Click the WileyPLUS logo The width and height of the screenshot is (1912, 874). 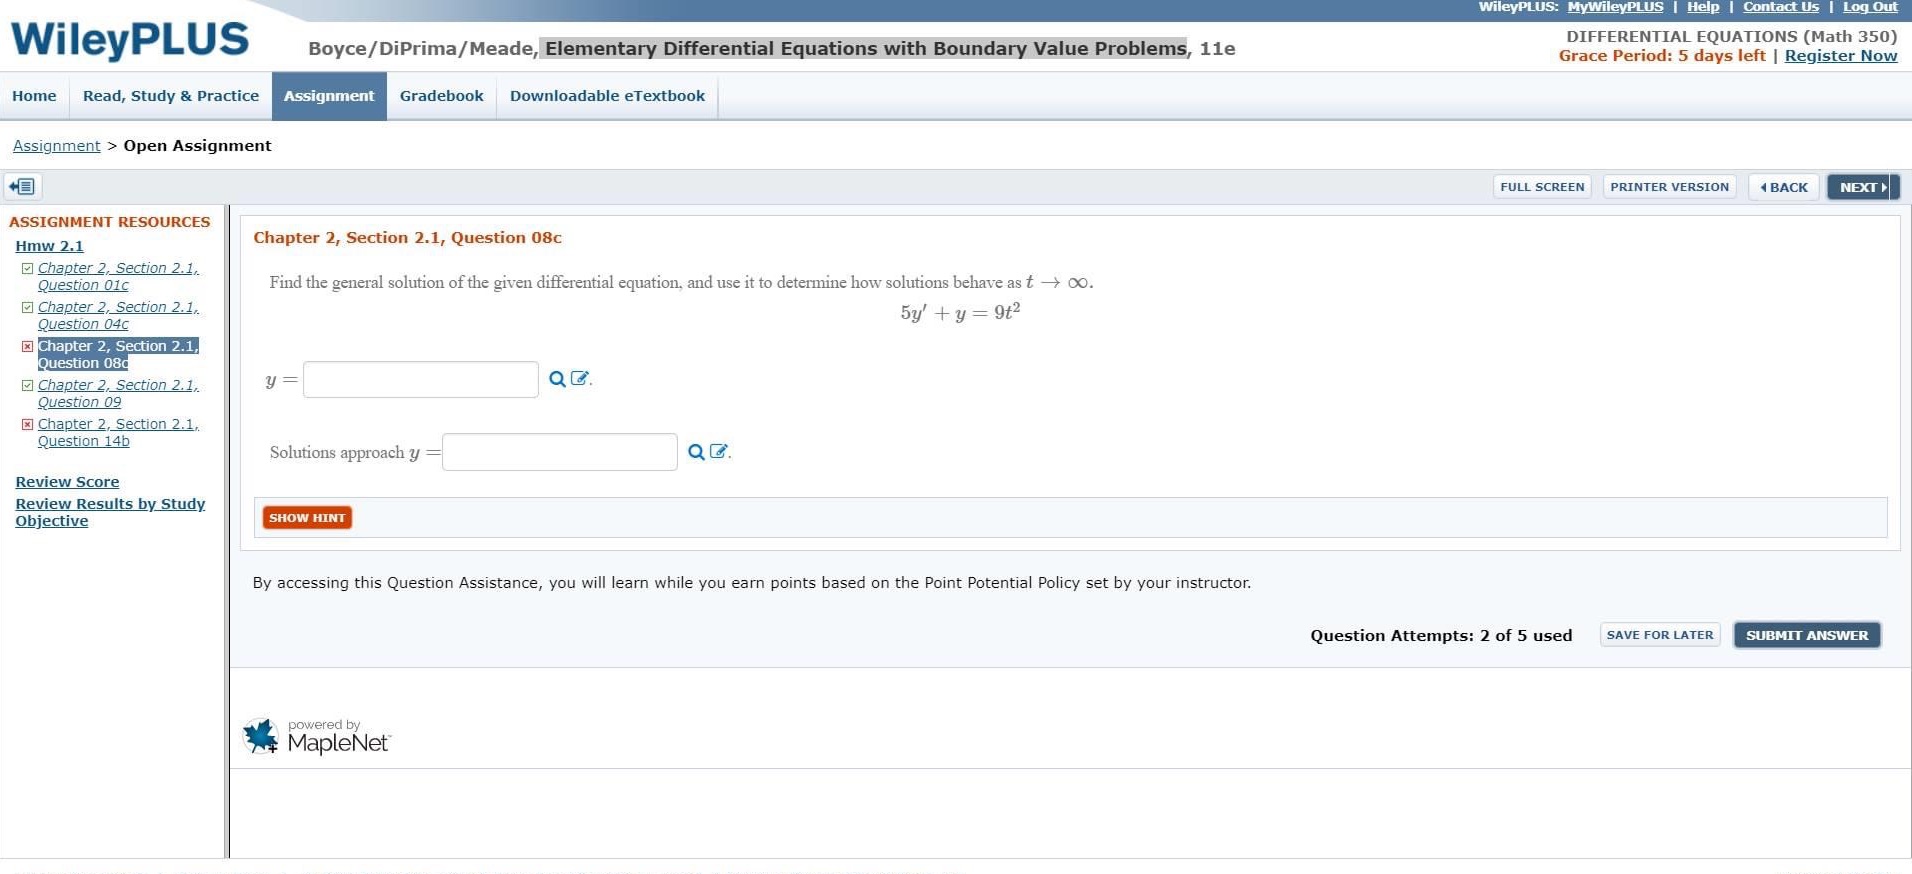[130, 40]
